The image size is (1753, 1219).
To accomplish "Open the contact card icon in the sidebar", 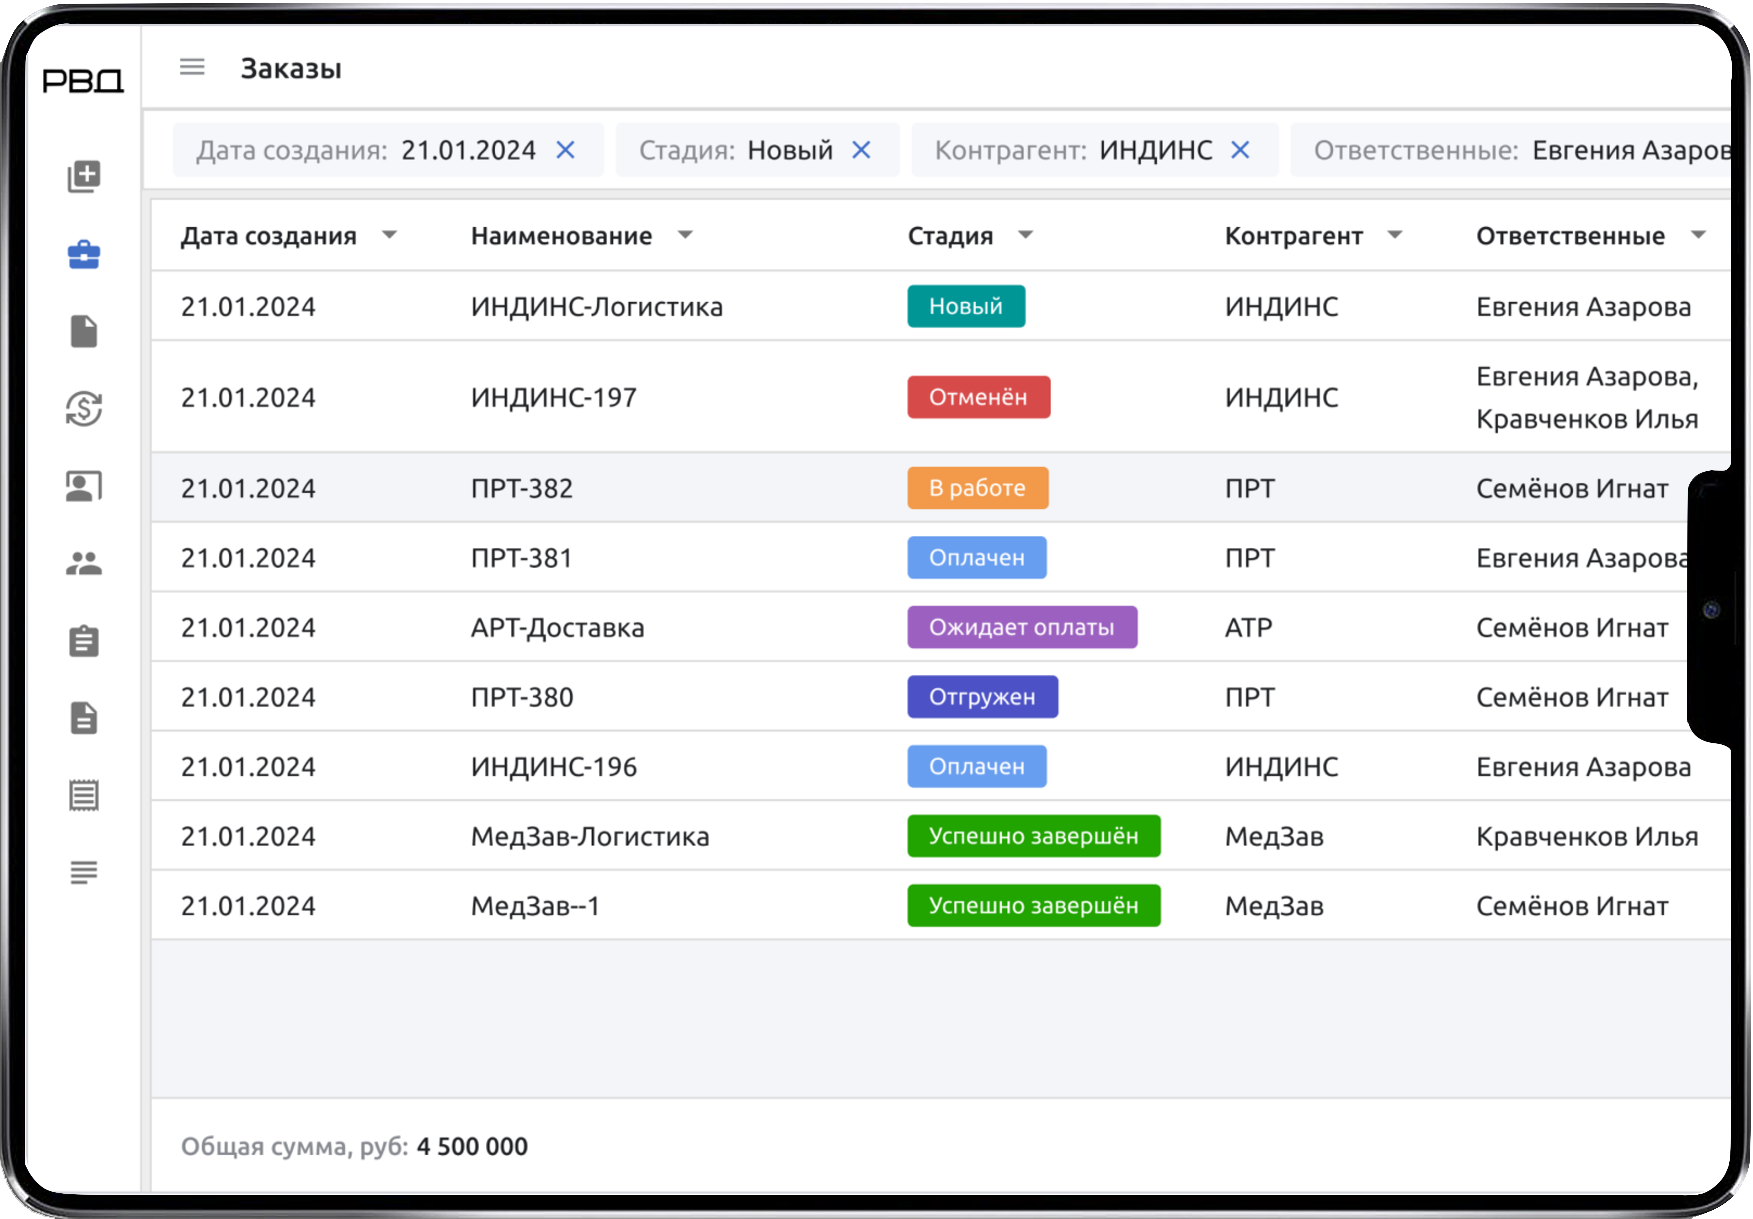I will (x=85, y=486).
